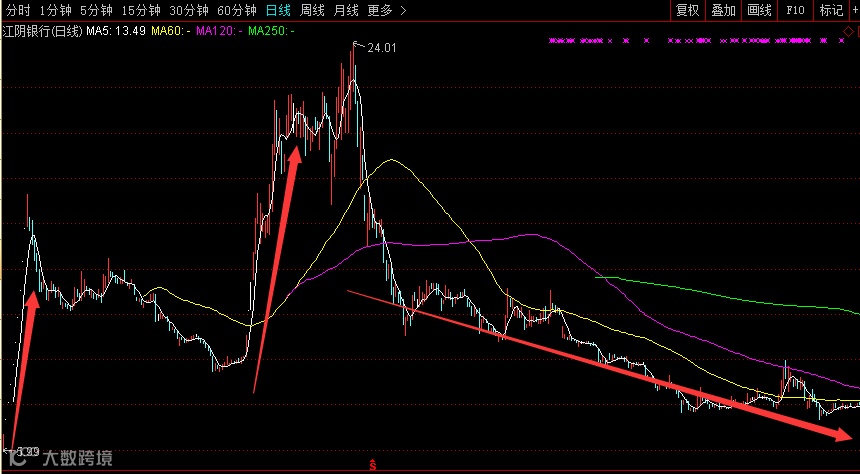Select the 15分钟 period tab
Image resolution: width=860 pixels, height=474 pixels.
[x=140, y=10]
